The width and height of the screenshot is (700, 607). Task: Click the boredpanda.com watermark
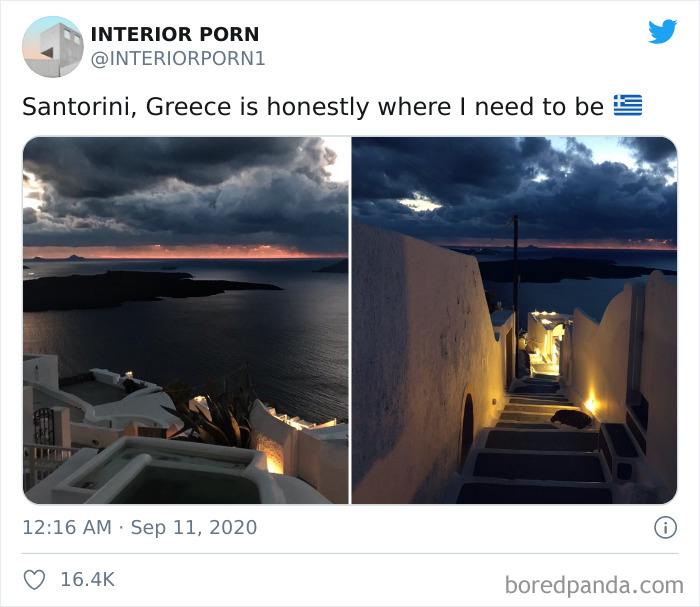click(x=594, y=585)
